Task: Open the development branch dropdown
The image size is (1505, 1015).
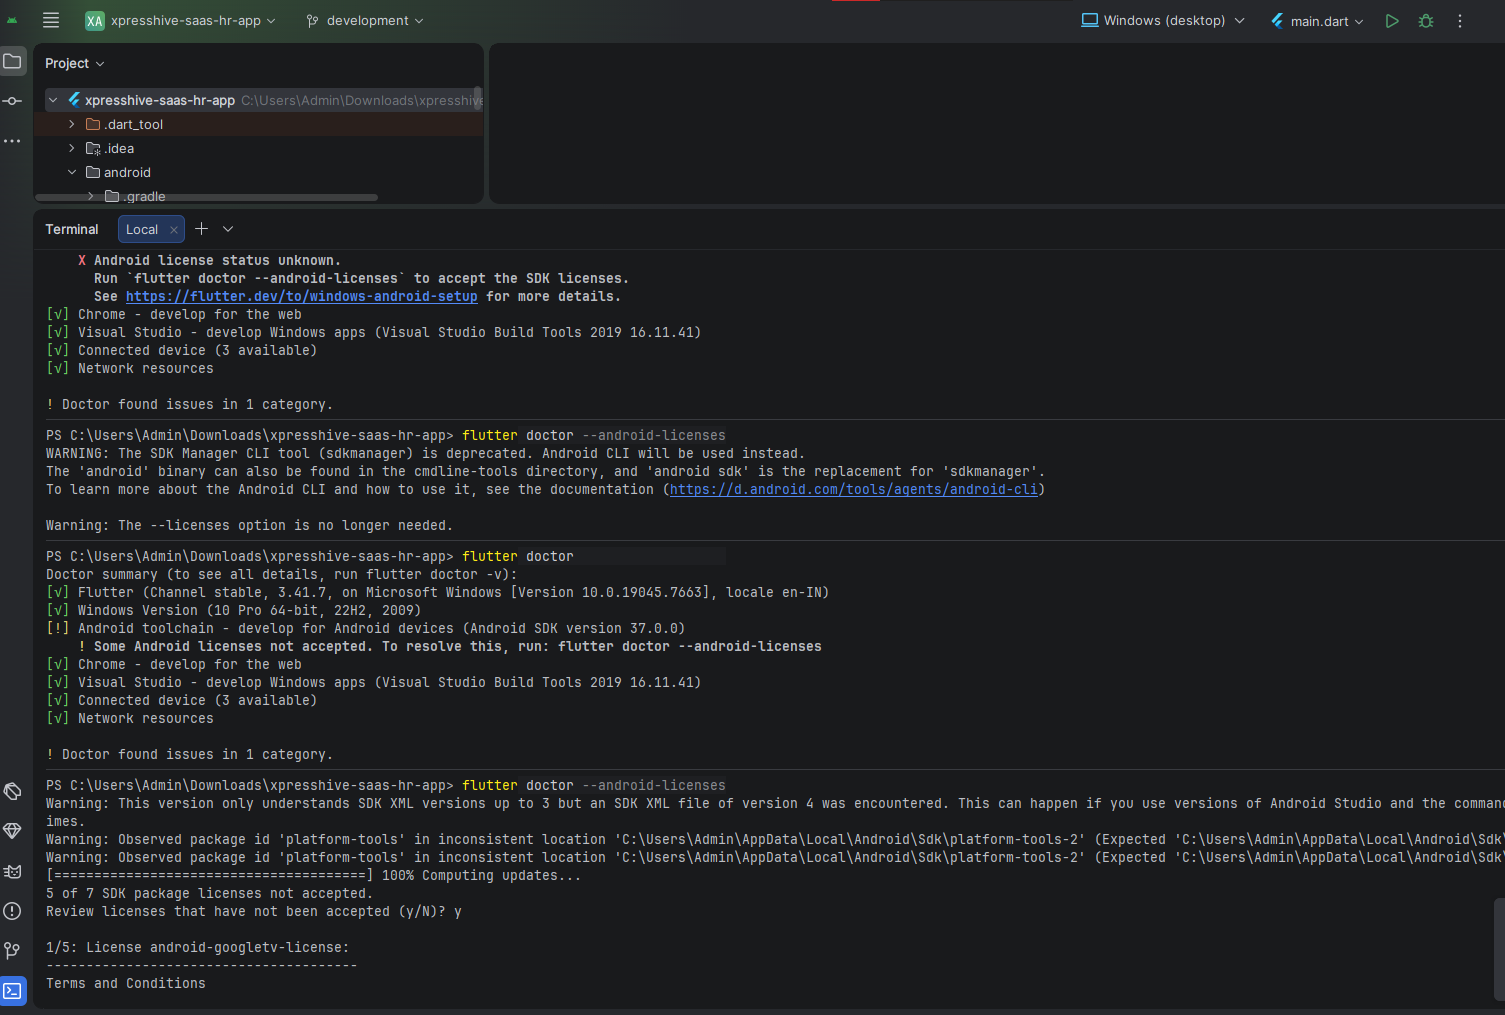Action: point(365,21)
